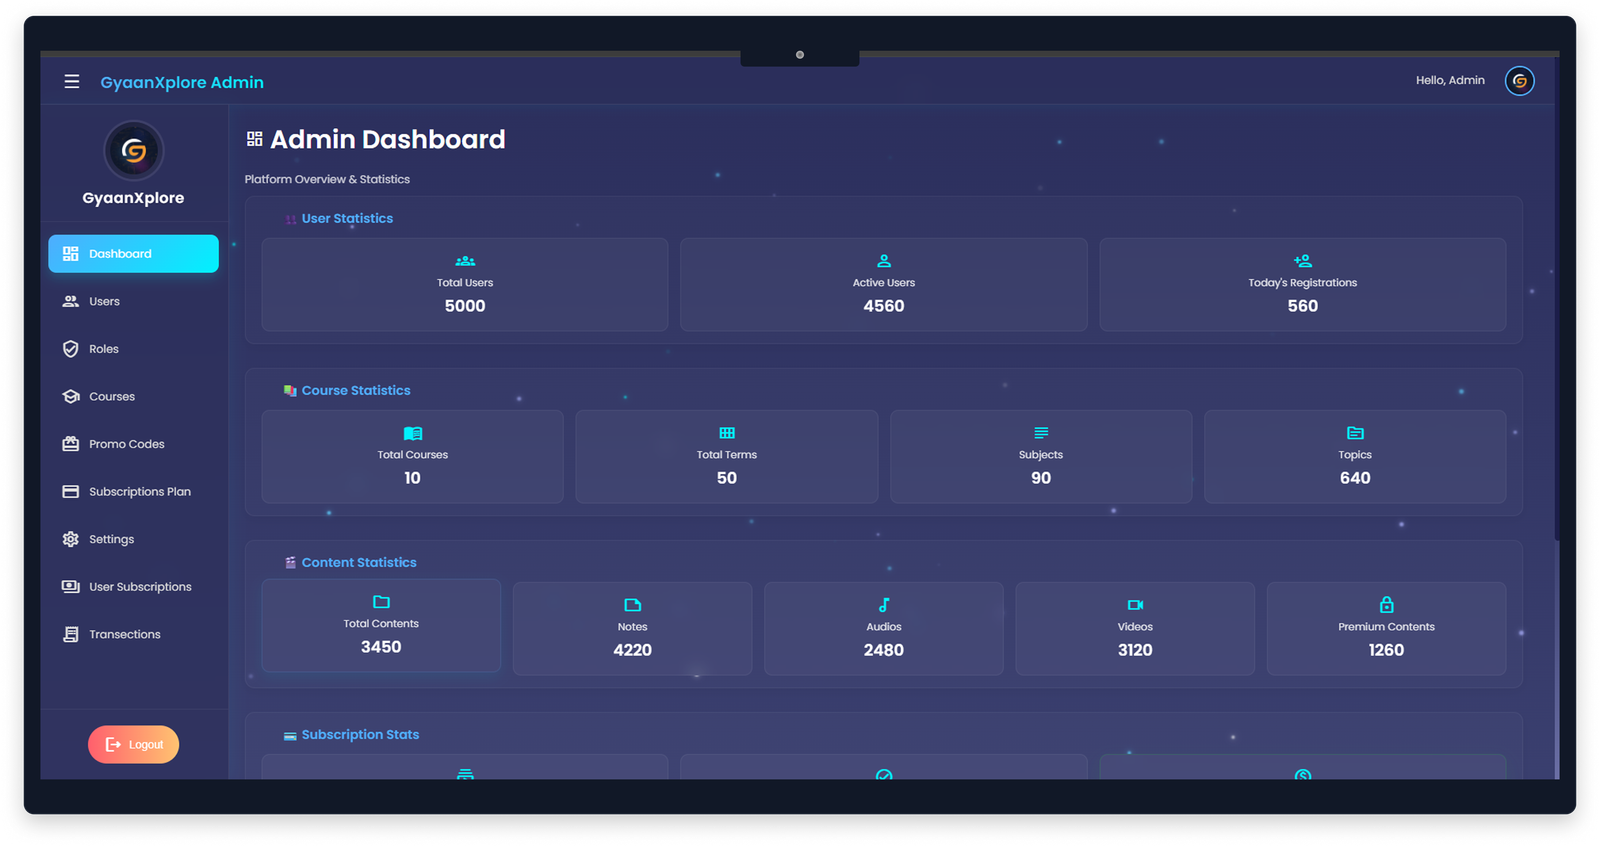
Task: Click the Total Contents folder icon
Action: pyautogui.click(x=381, y=602)
